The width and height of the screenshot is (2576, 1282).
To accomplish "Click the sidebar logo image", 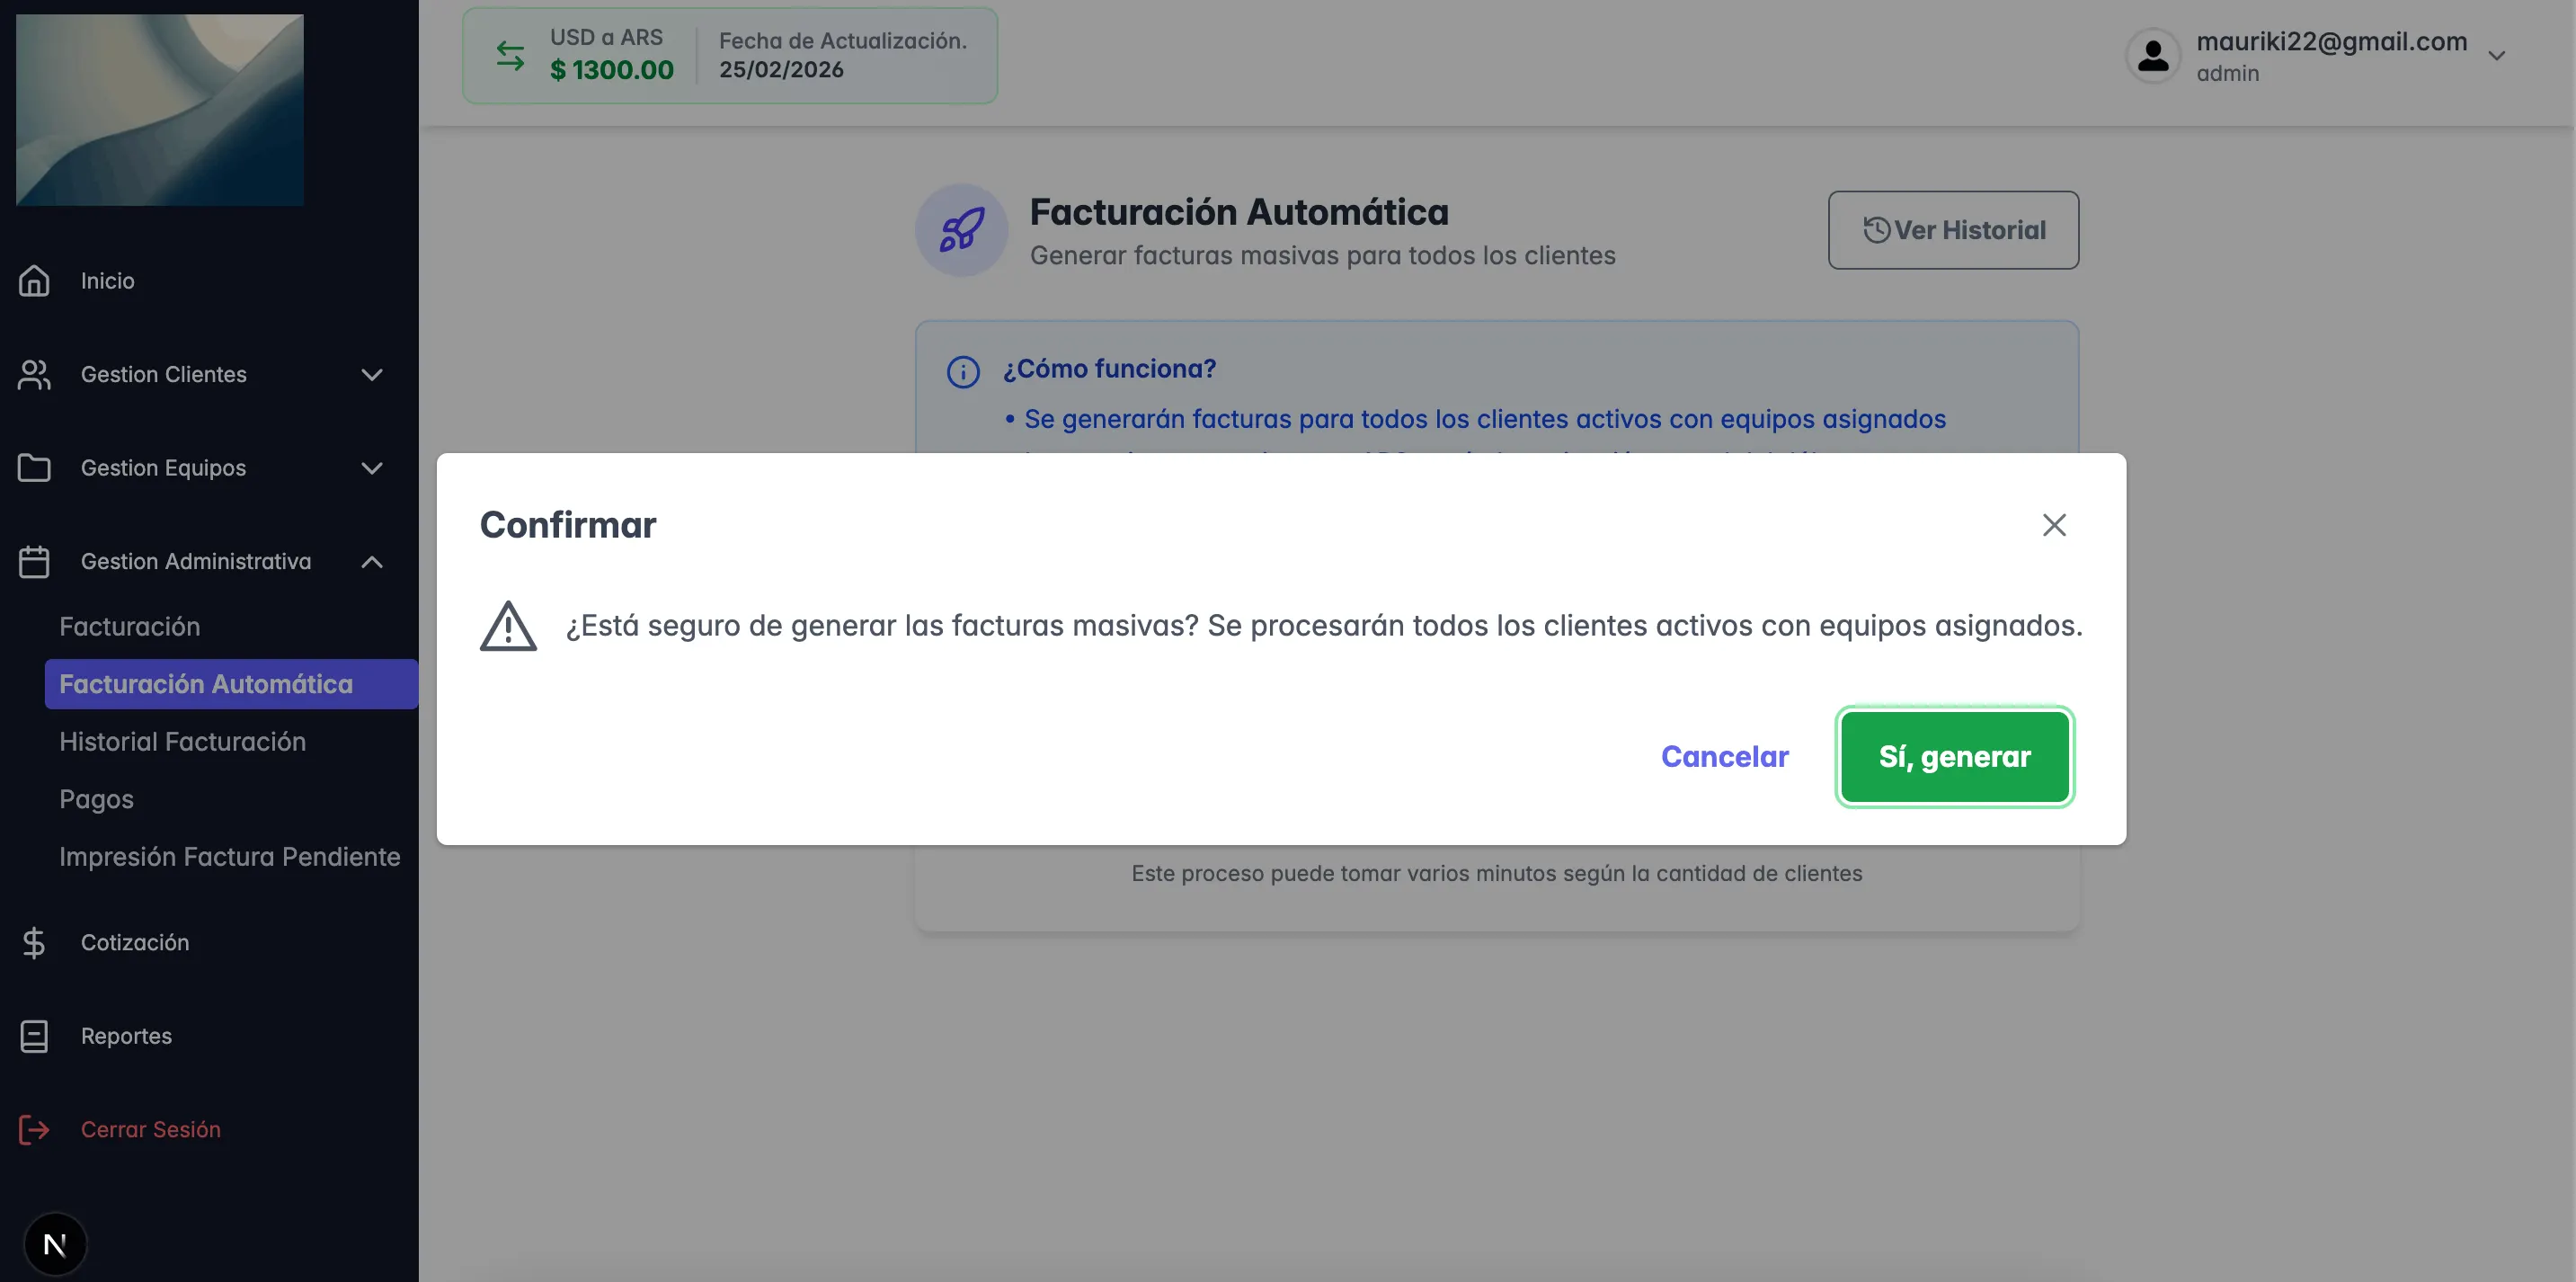I will click(160, 110).
